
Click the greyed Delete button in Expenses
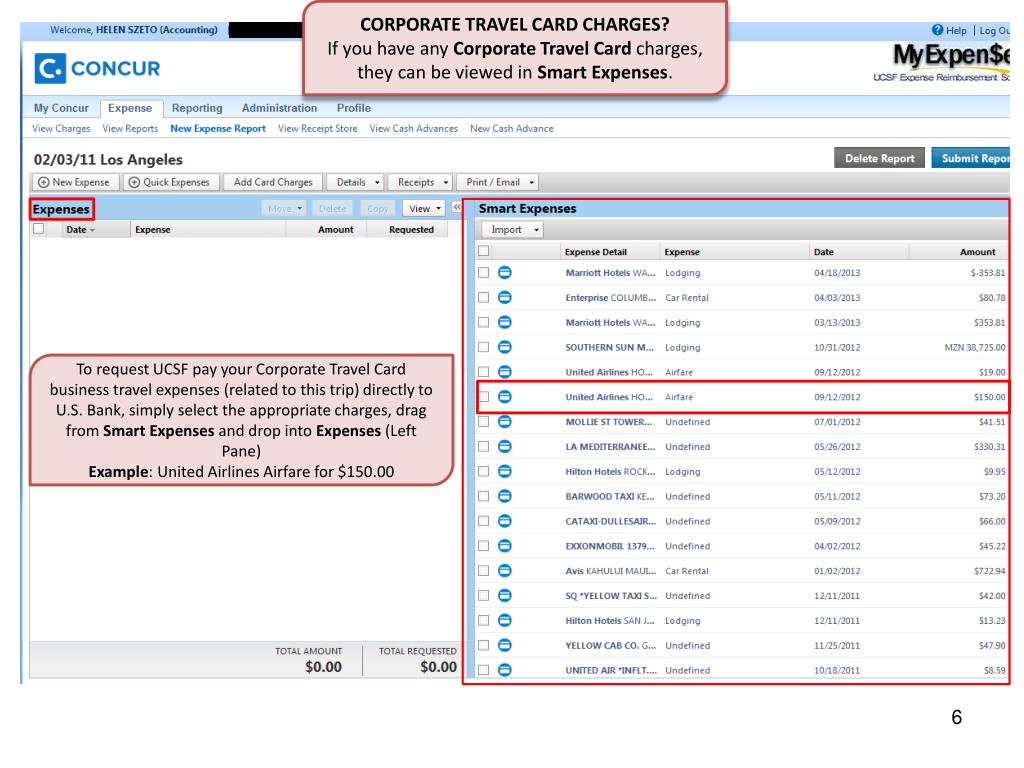332,209
